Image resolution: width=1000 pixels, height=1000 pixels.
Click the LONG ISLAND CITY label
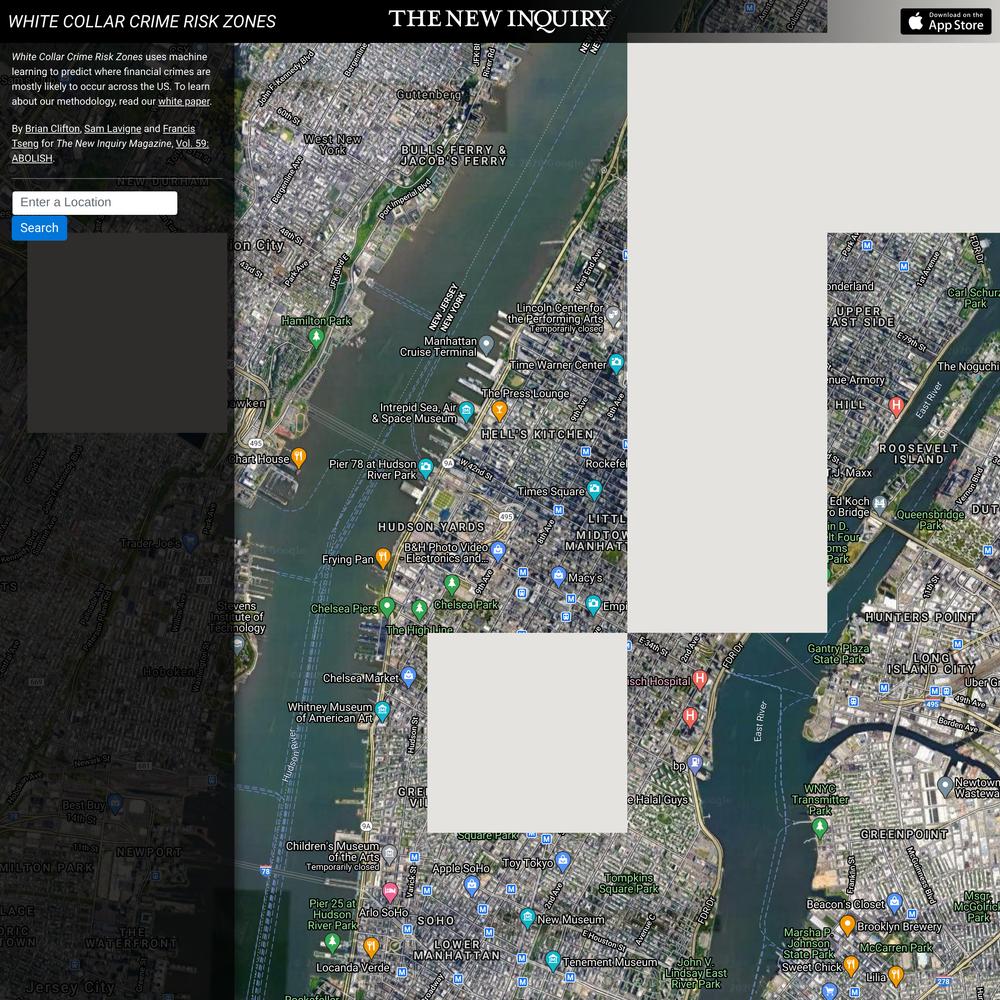pos(931,663)
